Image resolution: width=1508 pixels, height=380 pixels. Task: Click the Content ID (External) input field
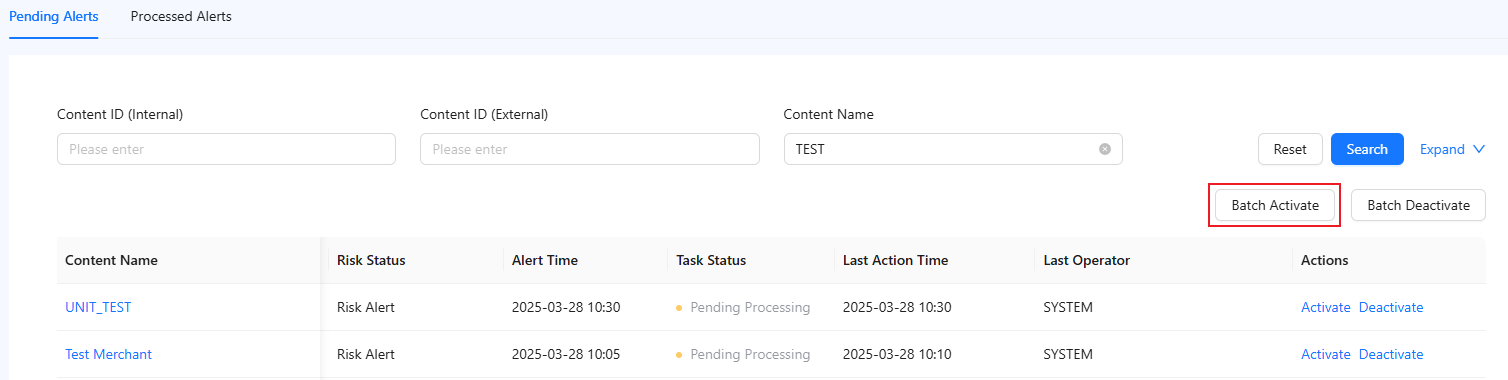tap(589, 149)
